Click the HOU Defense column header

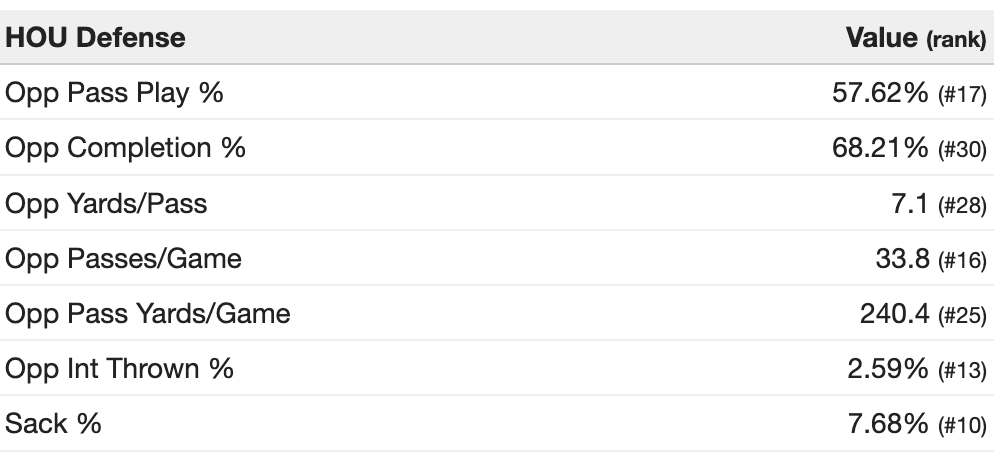coord(95,38)
